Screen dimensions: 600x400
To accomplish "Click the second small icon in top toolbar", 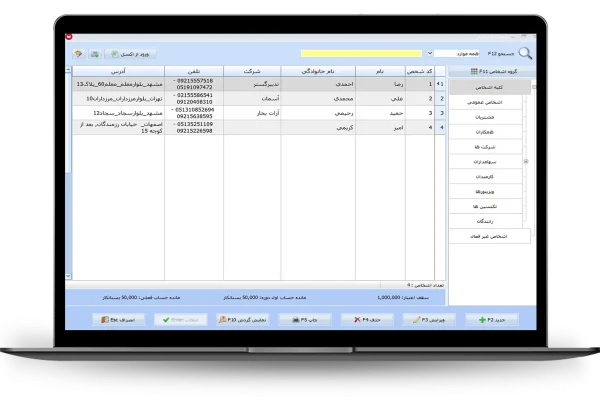I will click(x=95, y=53).
